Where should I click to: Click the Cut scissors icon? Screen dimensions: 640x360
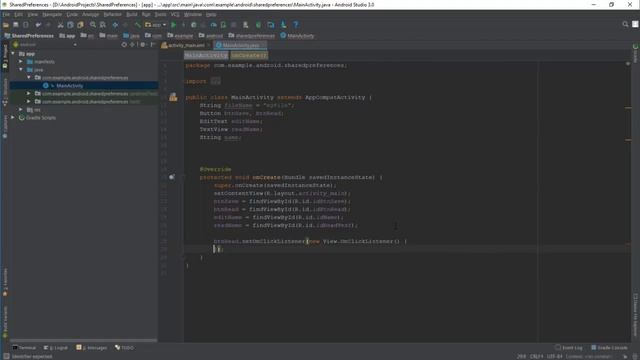tap(60, 25)
